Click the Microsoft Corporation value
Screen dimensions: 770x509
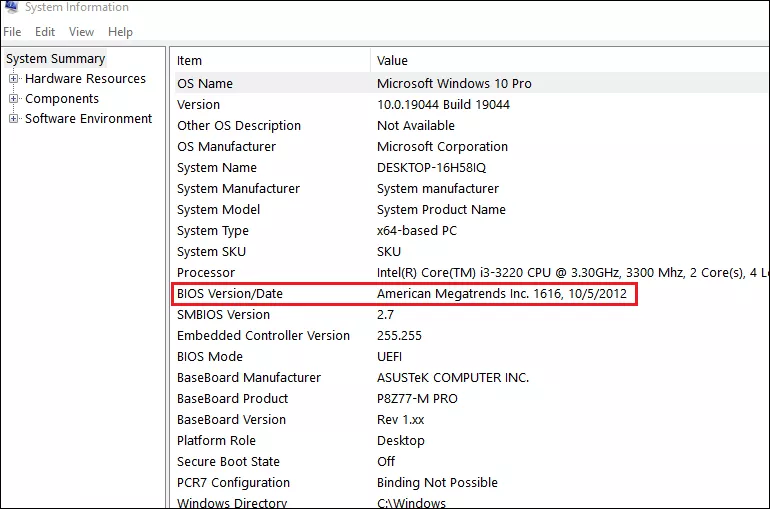pyautogui.click(x=442, y=147)
